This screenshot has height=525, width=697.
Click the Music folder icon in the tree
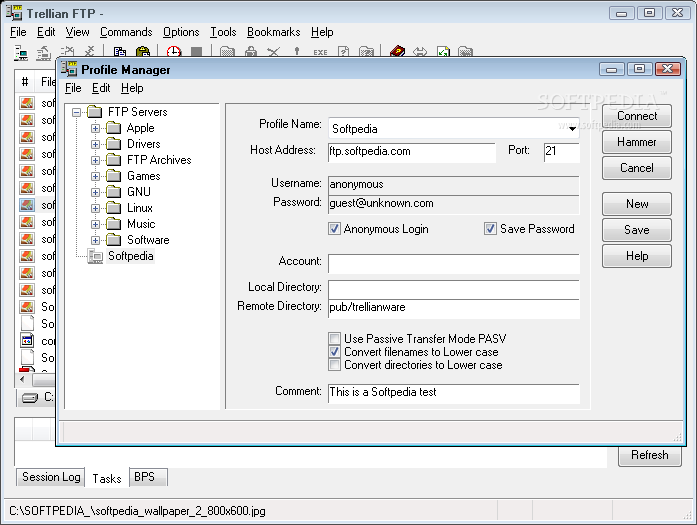[114, 224]
